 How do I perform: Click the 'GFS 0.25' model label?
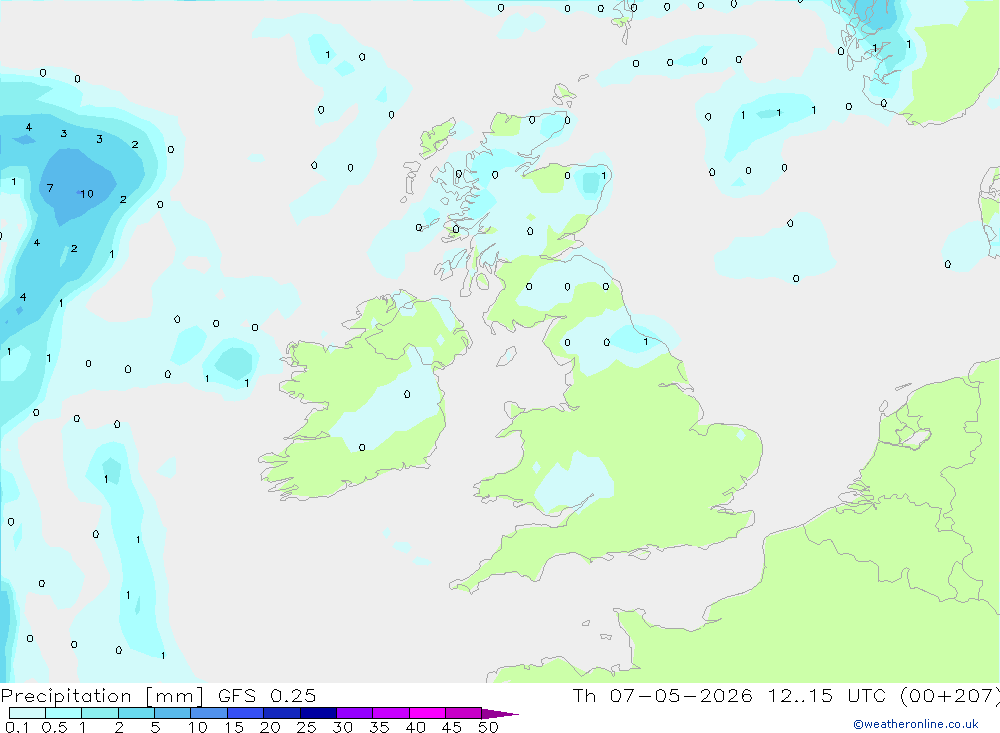(267, 695)
